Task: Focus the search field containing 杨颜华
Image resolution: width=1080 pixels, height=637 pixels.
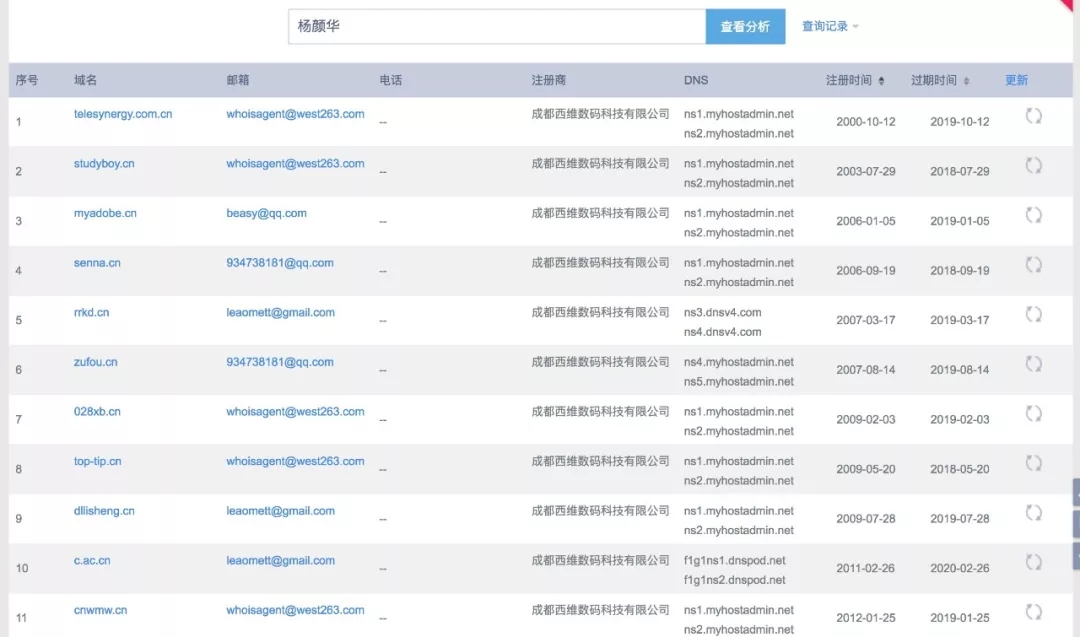Action: (497, 26)
